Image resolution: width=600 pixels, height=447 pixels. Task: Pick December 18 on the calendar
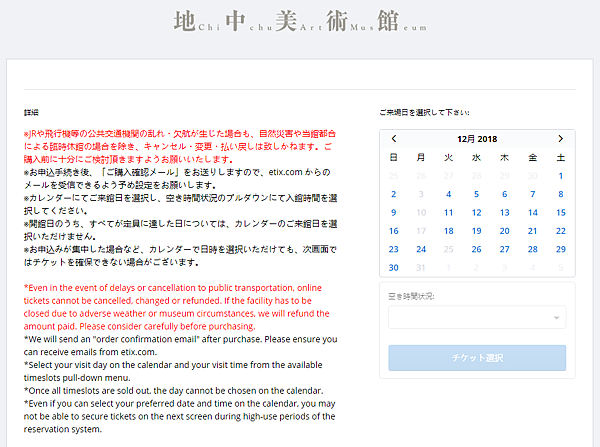(448, 231)
